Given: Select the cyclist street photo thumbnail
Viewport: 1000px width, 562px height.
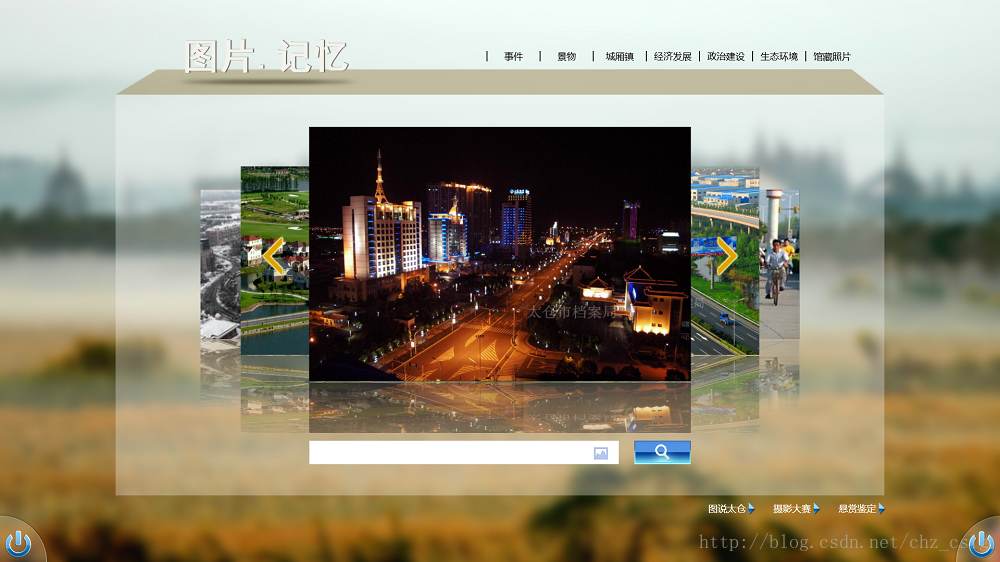Looking at the screenshot, I should (x=779, y=264).
